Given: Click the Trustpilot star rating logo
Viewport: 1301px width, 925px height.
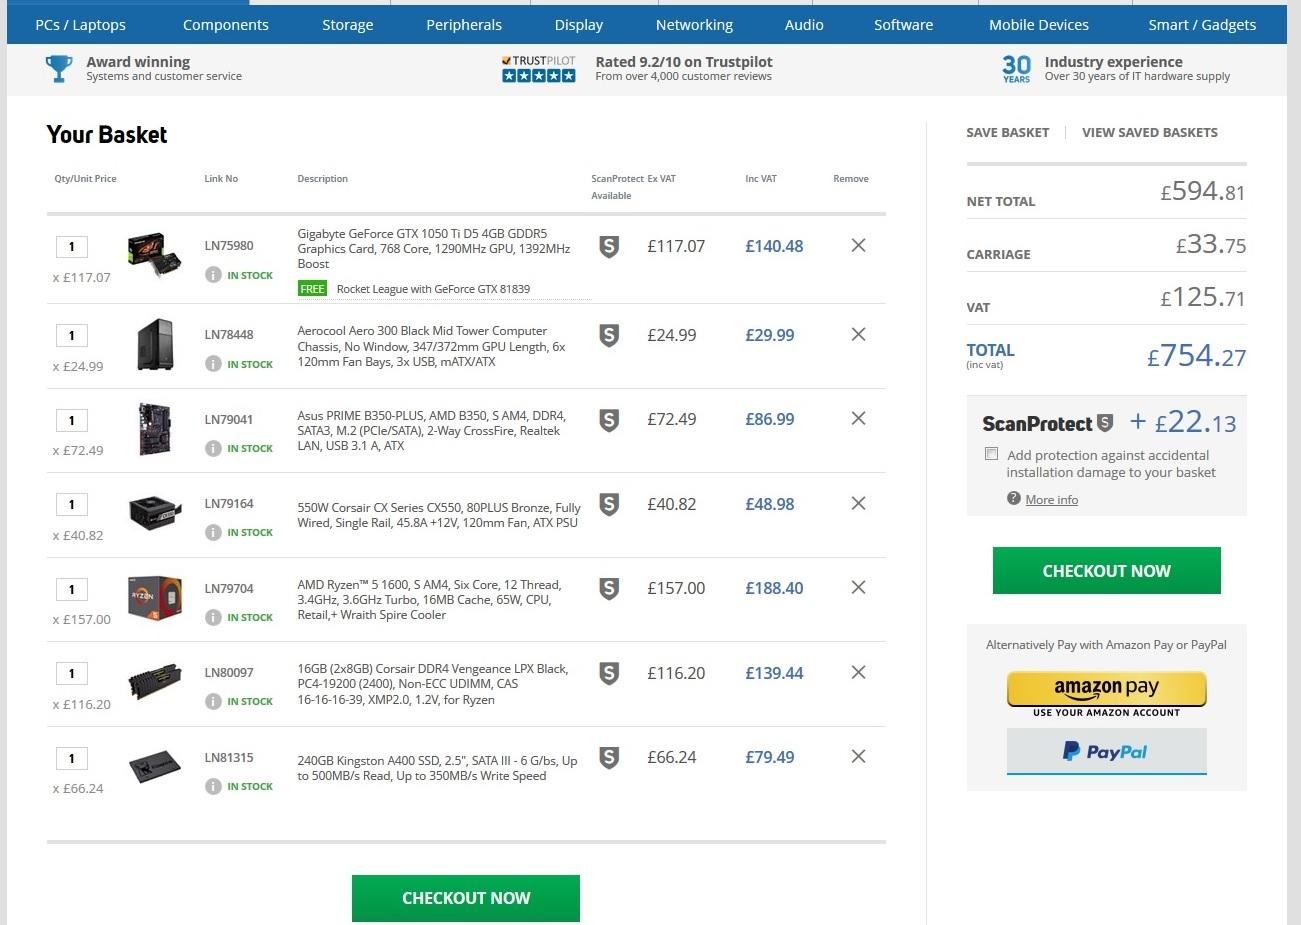Looking at the screenshot, I should (539, 69).
